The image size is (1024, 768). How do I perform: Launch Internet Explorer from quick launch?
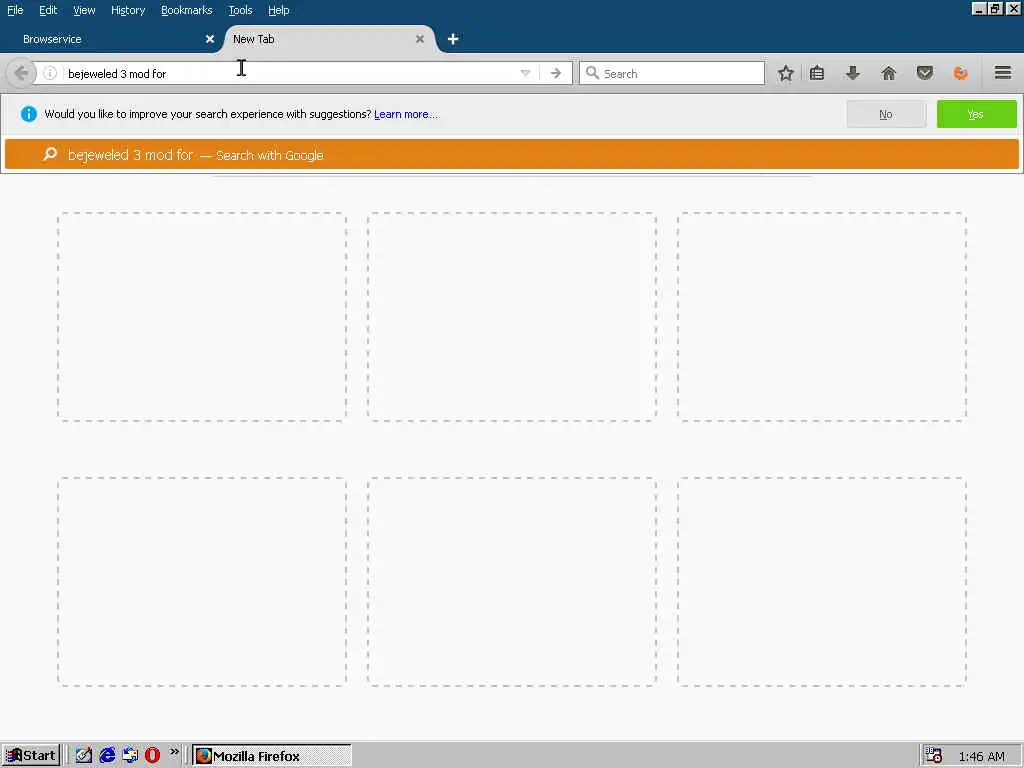(107, 756)
